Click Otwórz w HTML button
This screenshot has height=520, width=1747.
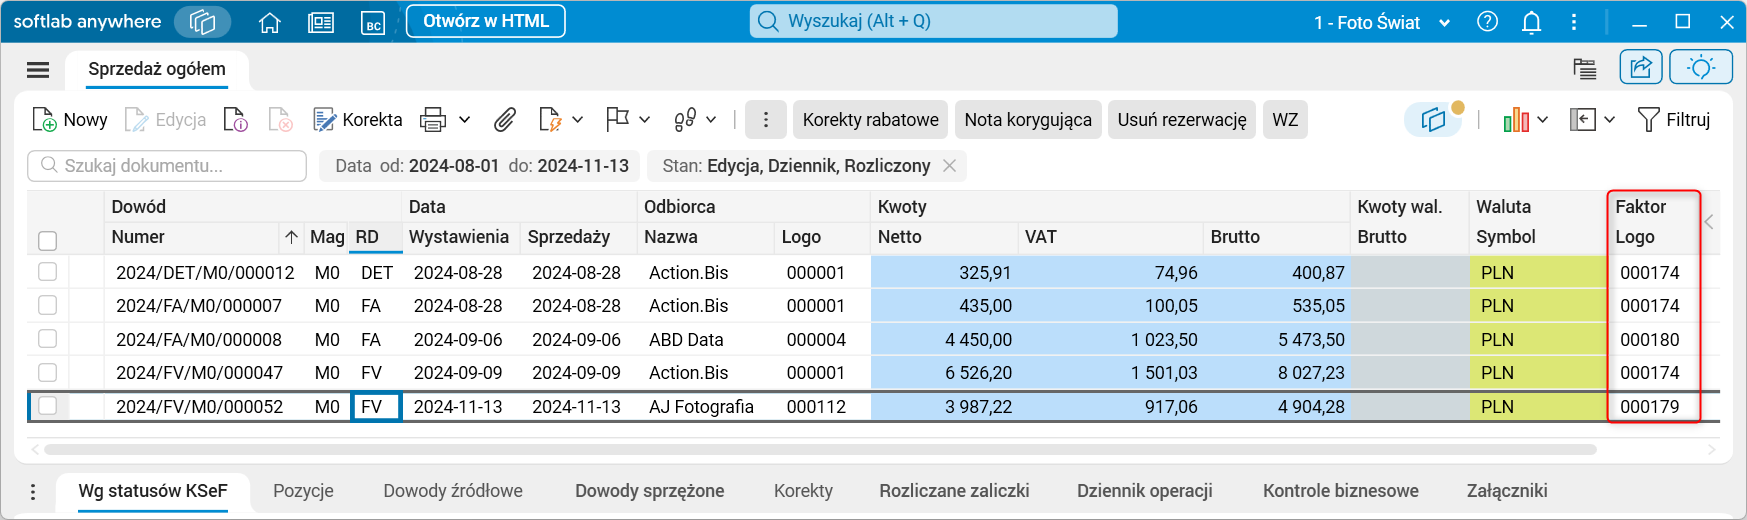coord(486,21)
